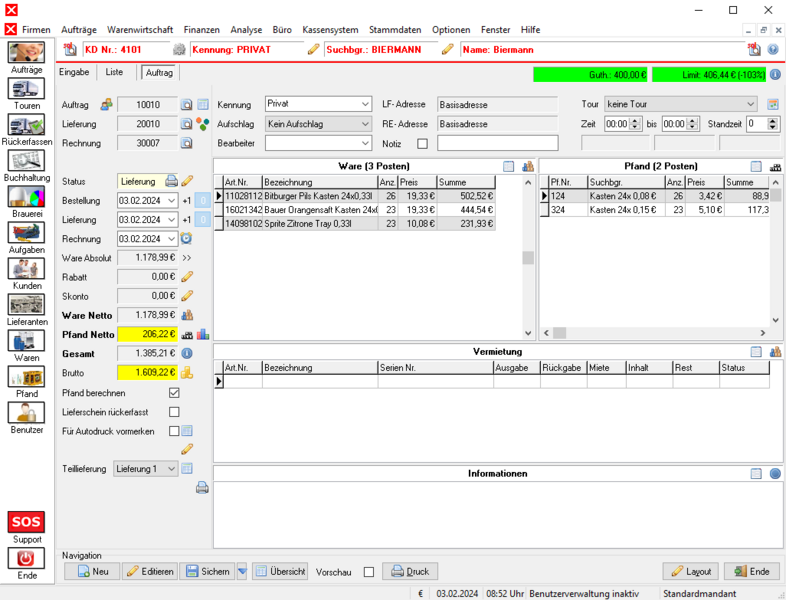Click the green Guth. 400,00 € bar
The width and height of the screenshot is (786, 600).
click(591, 75)
